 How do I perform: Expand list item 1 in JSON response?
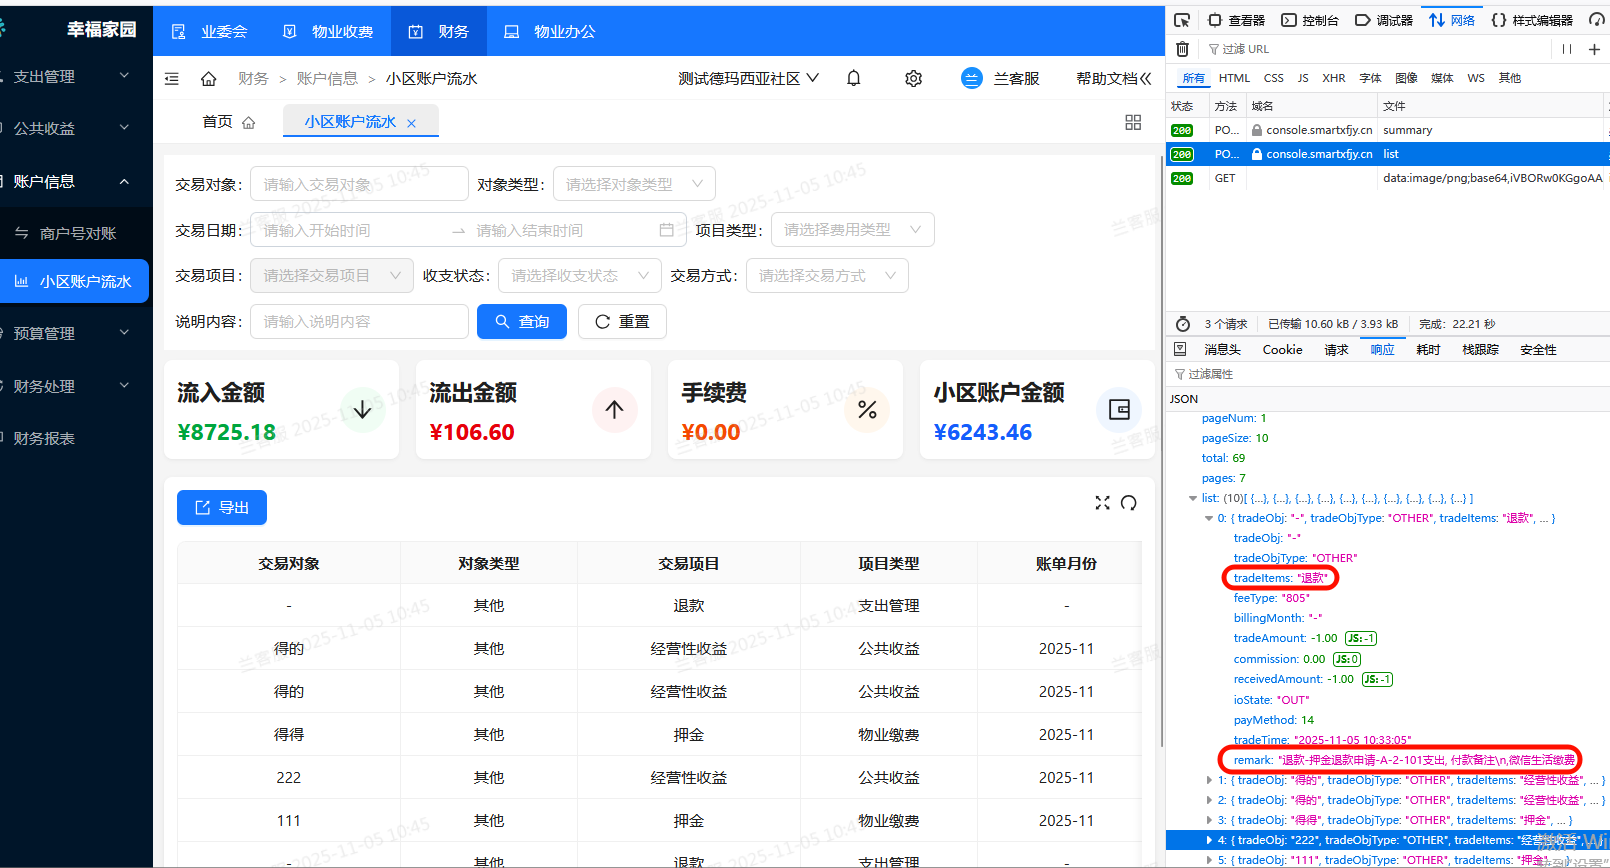click(1209, 780)
